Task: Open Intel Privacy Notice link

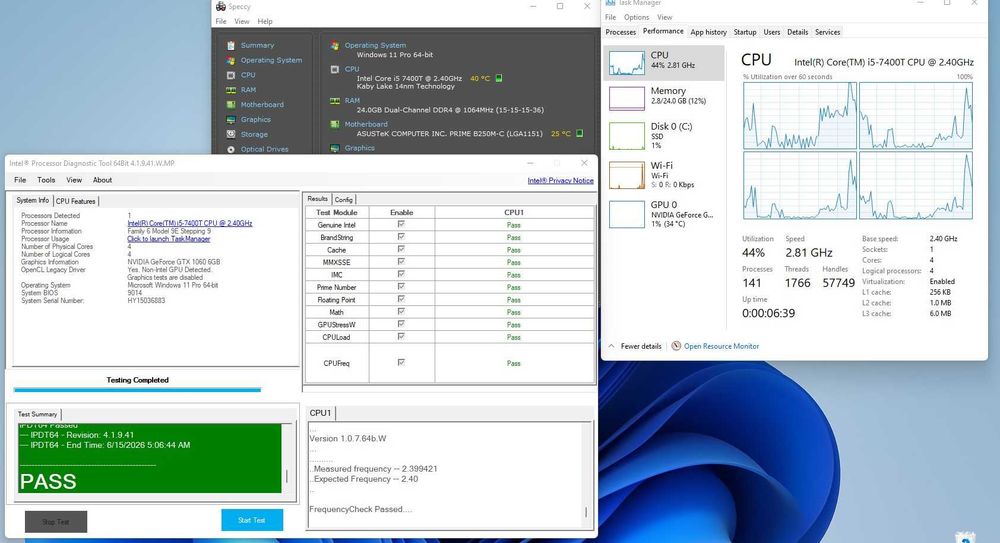Action: click(x=560, y=181)
